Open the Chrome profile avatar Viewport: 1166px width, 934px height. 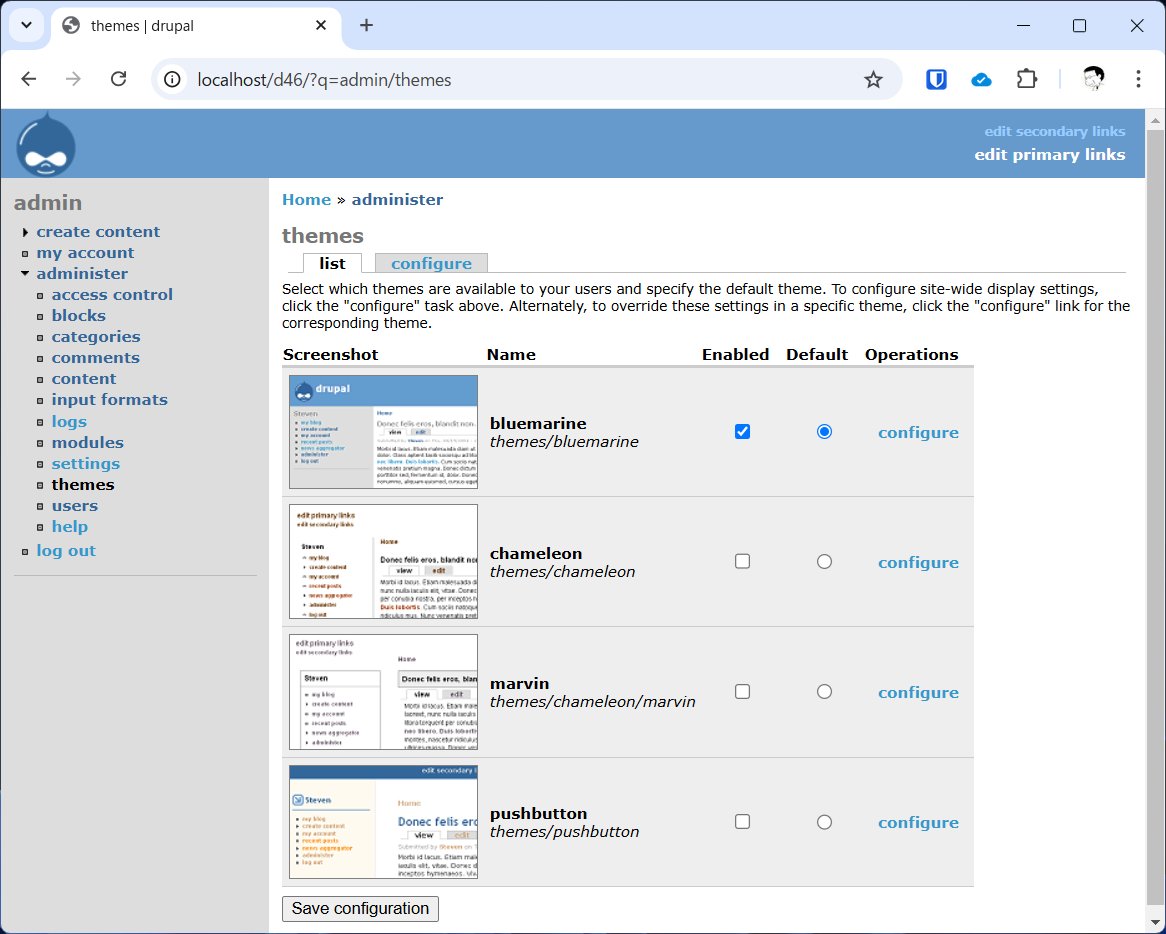point(1093,79)
